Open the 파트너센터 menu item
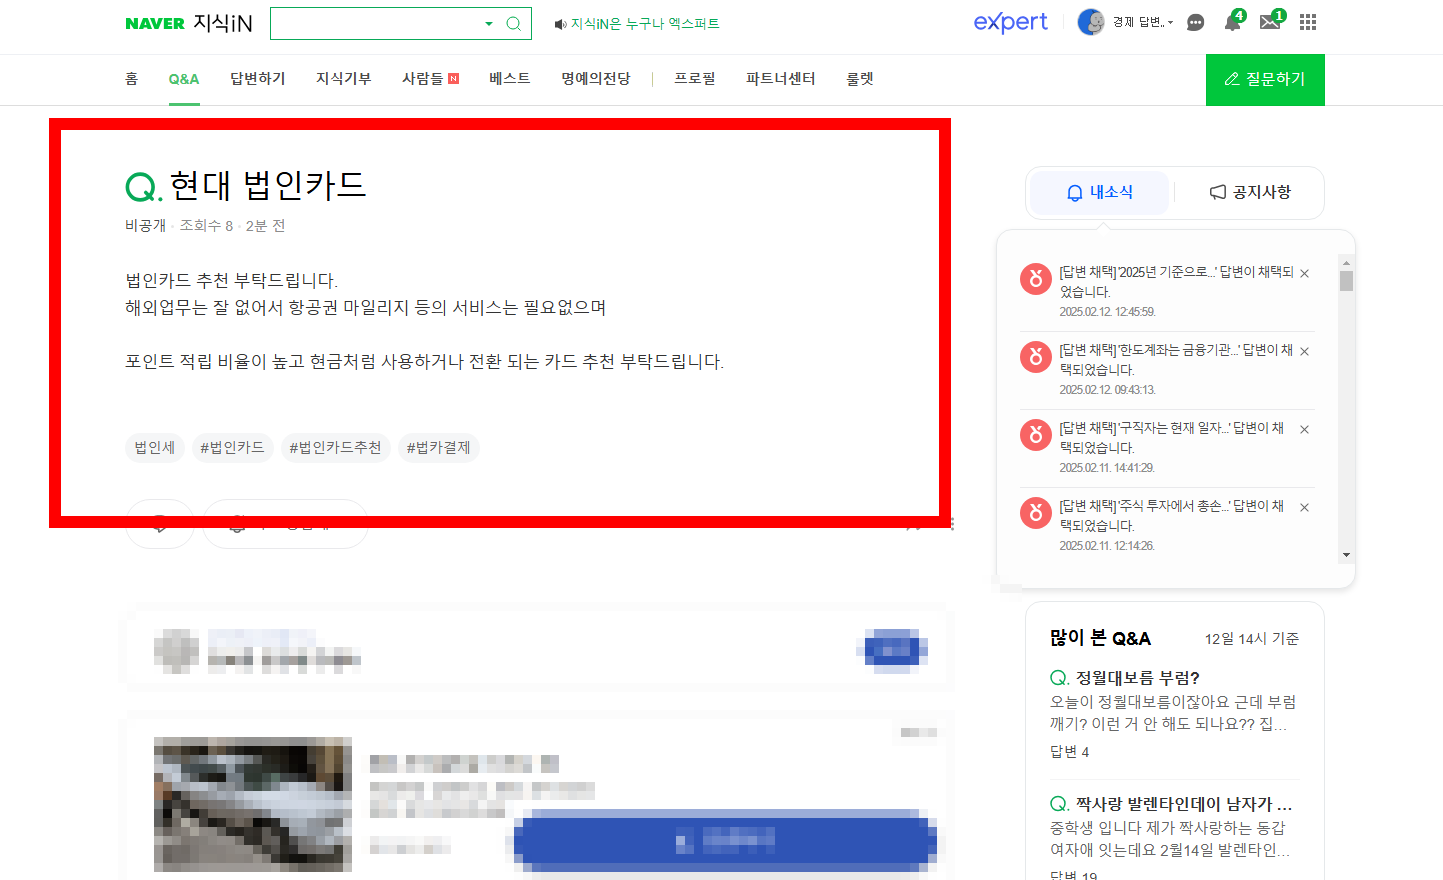This screenshot has width=1443, height=880. click(781, 79)
